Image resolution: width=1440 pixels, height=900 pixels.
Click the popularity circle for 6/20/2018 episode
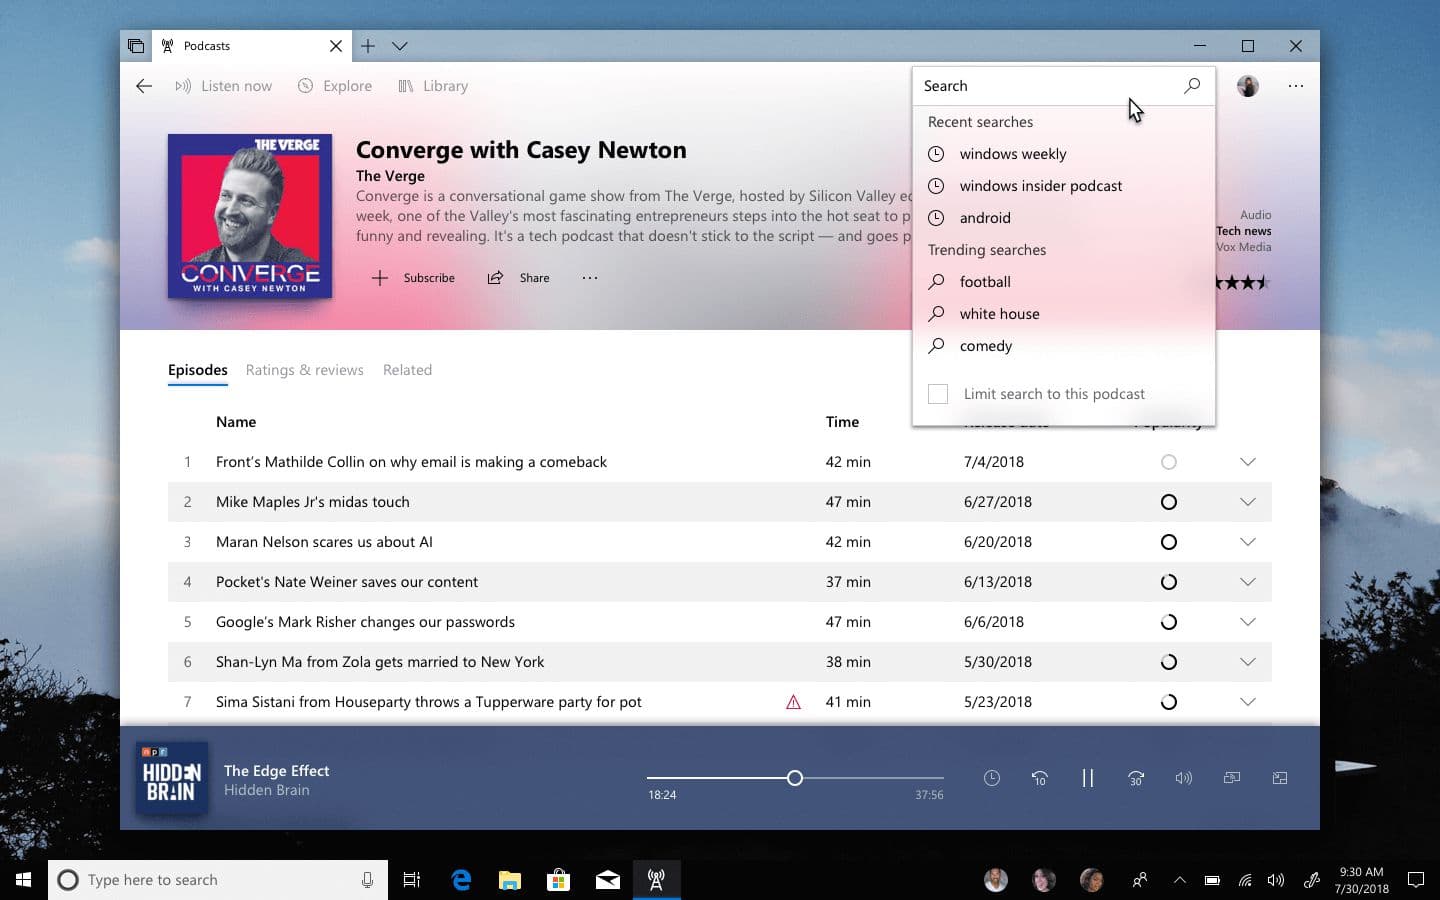(x=1169, y=542)
